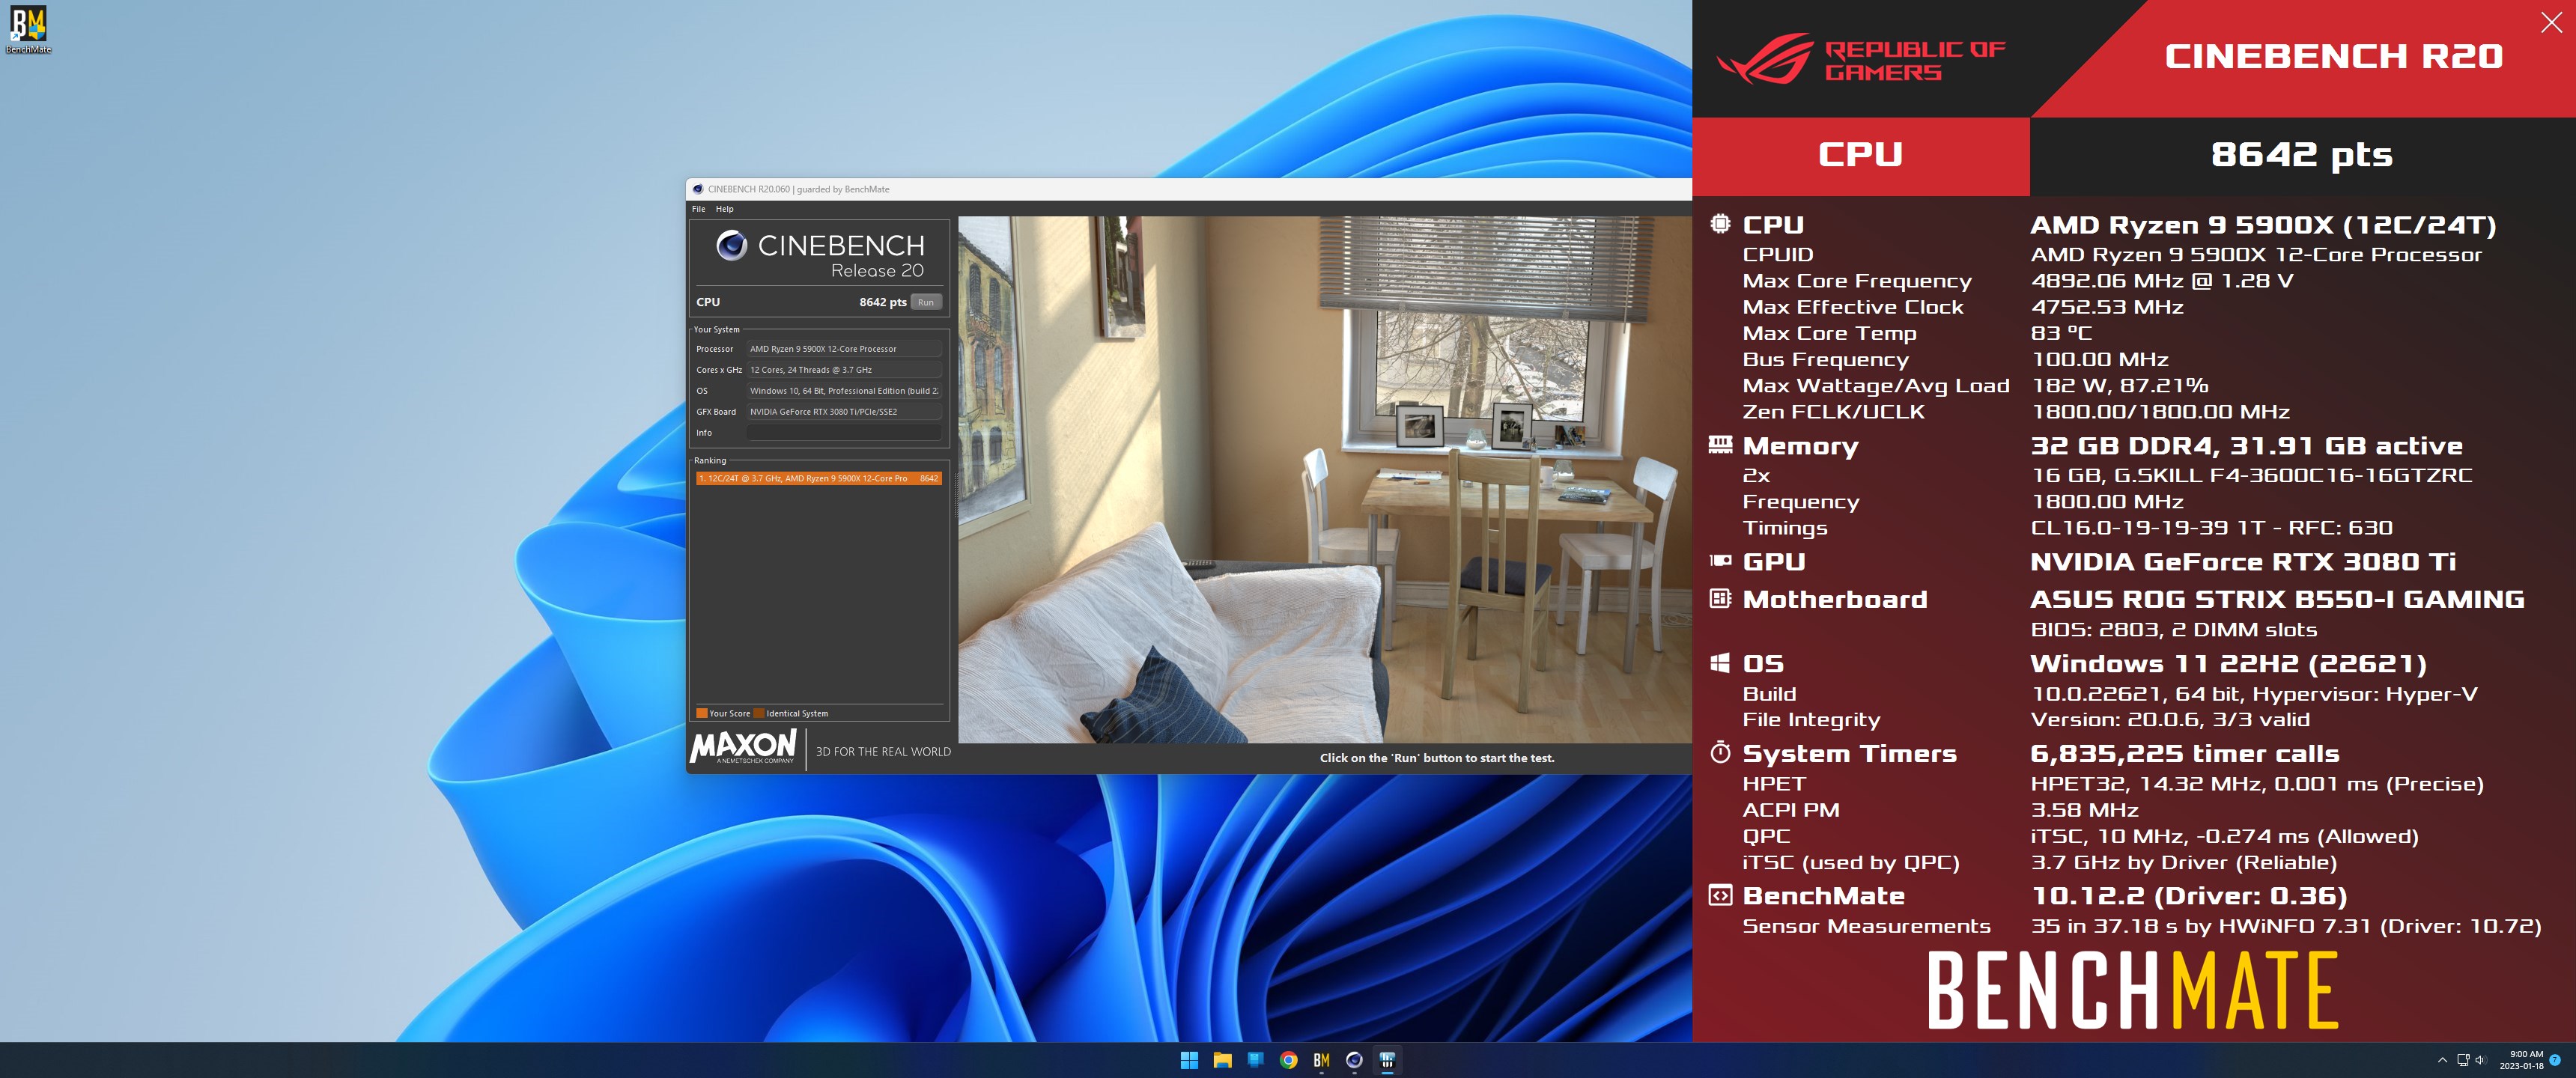Screen dimensions: 2576x1078
Task: Open the notification center badge
Action: (x=2555, y=1060)
